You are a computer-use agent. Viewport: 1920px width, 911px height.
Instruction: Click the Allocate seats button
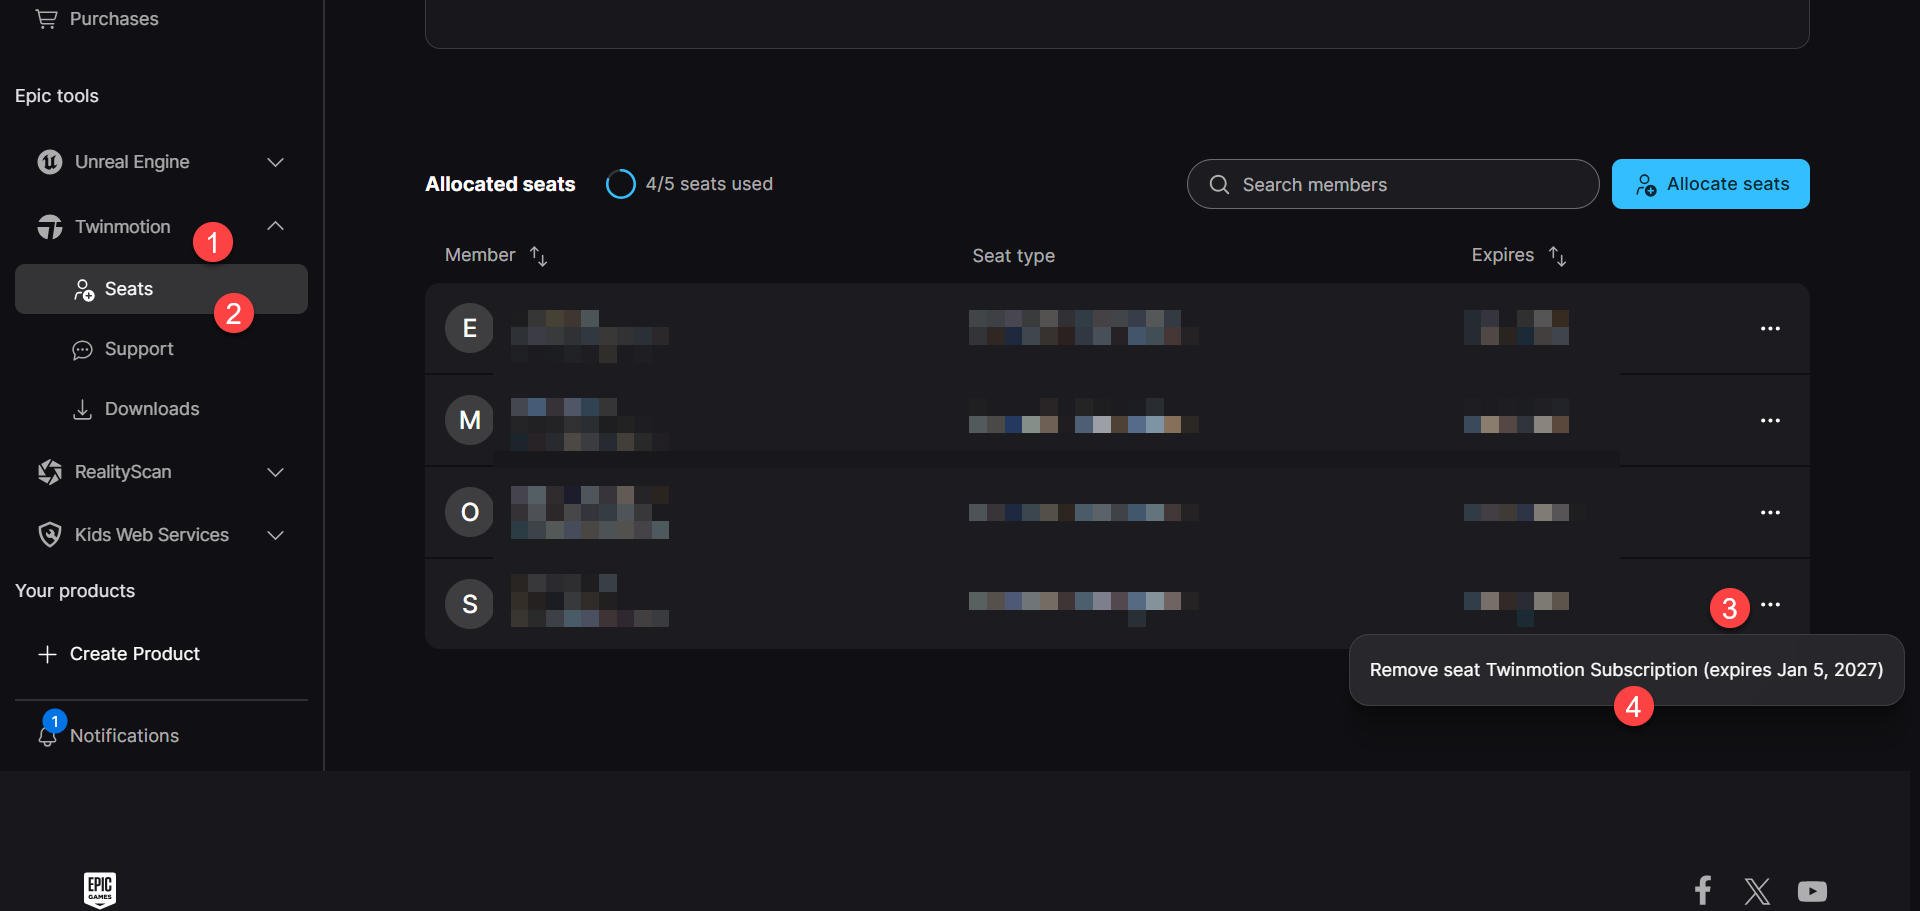tap(1711, 184)
